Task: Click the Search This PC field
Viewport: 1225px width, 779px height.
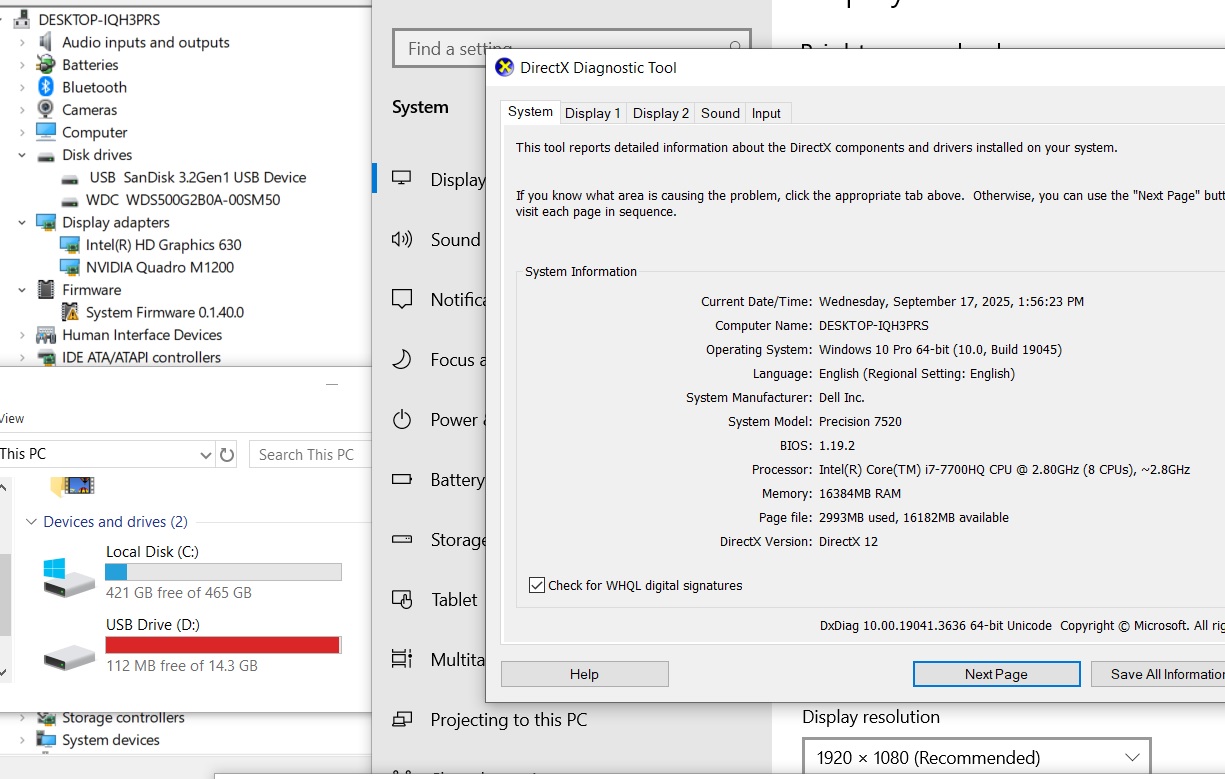Action: pyautogui.click(x=308, y=455)
